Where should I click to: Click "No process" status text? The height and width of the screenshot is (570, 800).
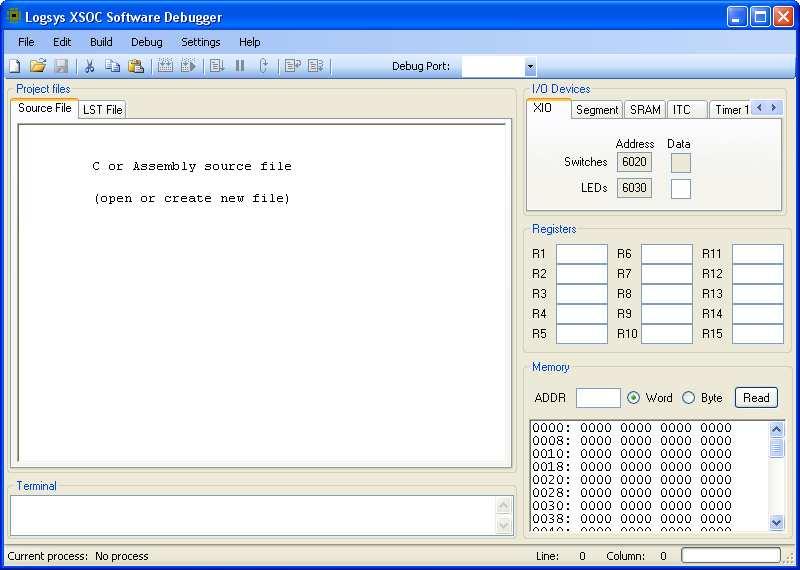(121, 556)
